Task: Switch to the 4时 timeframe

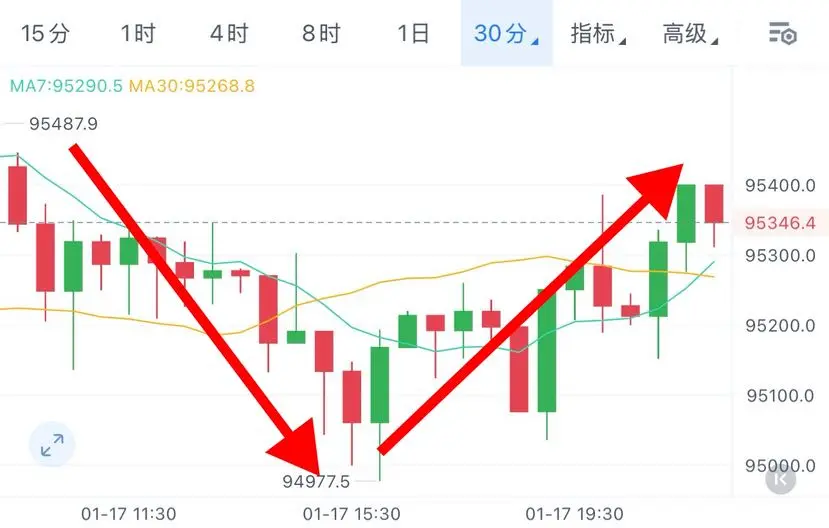Action: click(229, 33)
